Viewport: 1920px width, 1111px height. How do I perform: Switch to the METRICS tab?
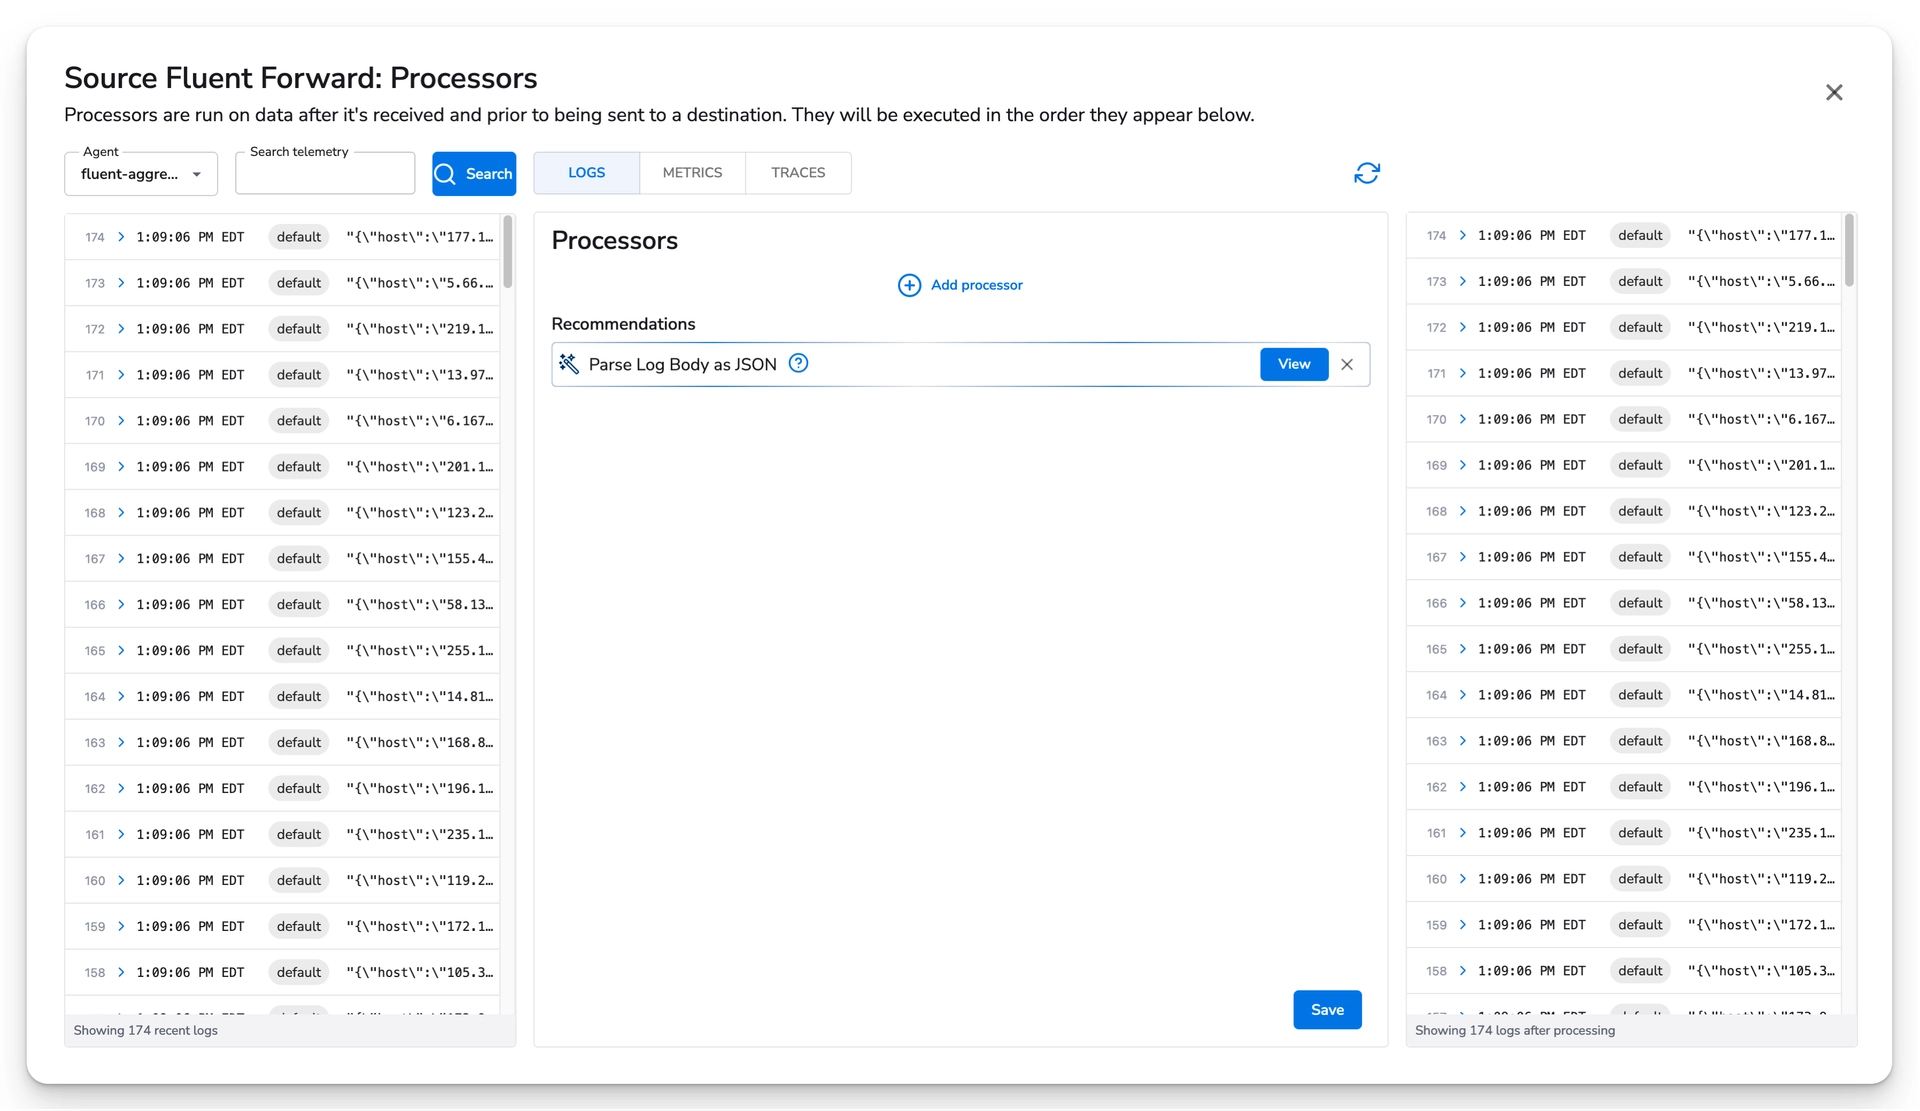(x=691, y=172)
